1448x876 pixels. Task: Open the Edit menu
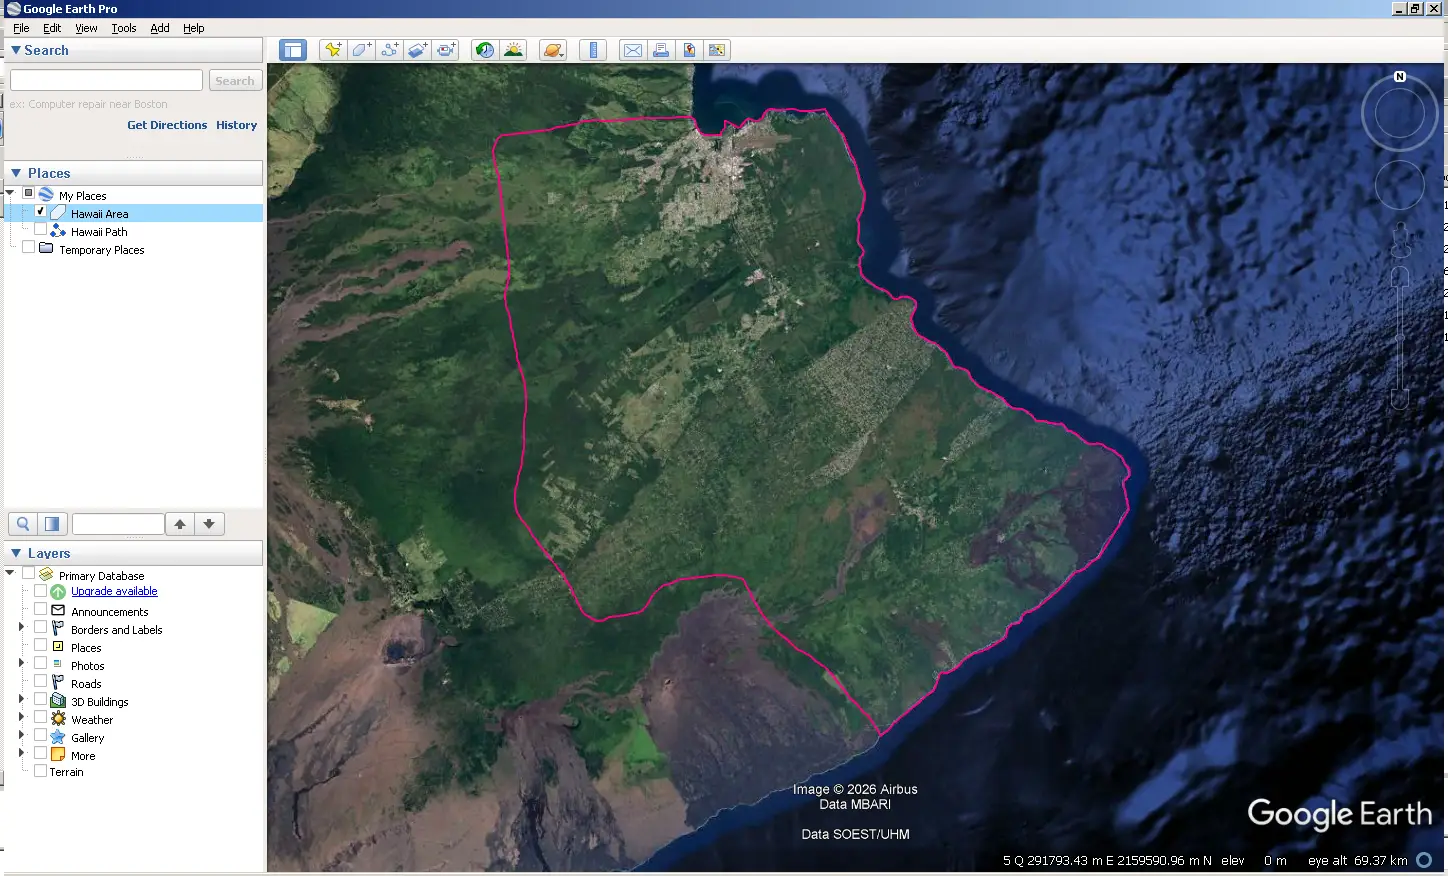[52, 28]
